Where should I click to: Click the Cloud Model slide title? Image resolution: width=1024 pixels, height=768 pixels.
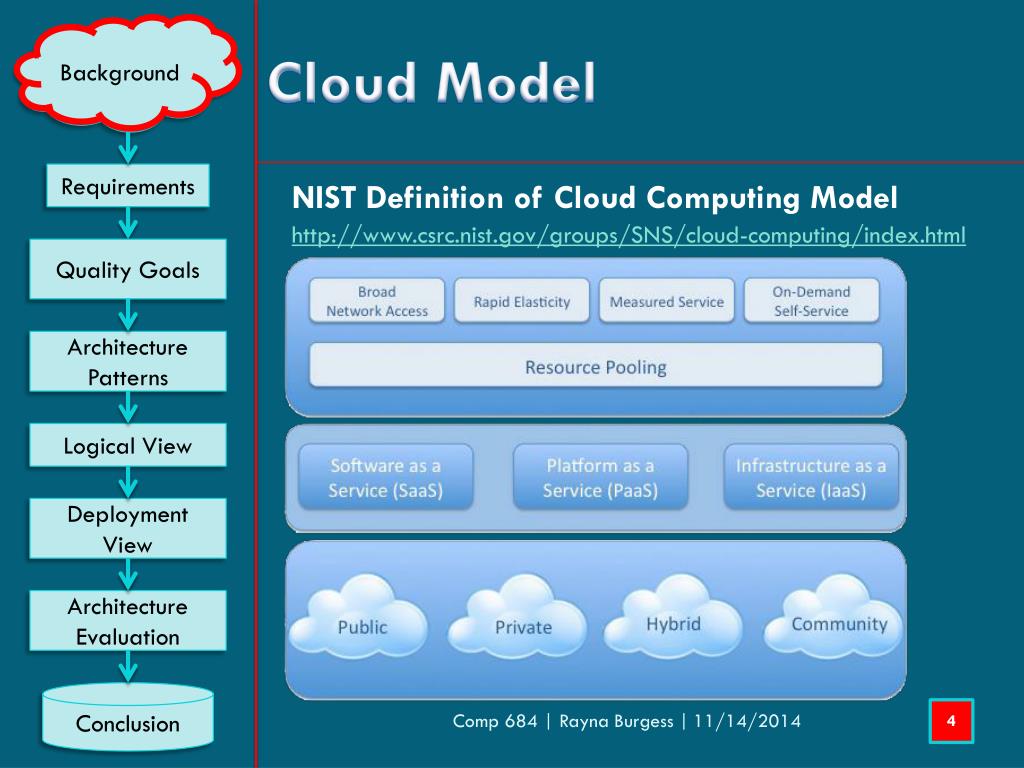(x=432, y=82)
